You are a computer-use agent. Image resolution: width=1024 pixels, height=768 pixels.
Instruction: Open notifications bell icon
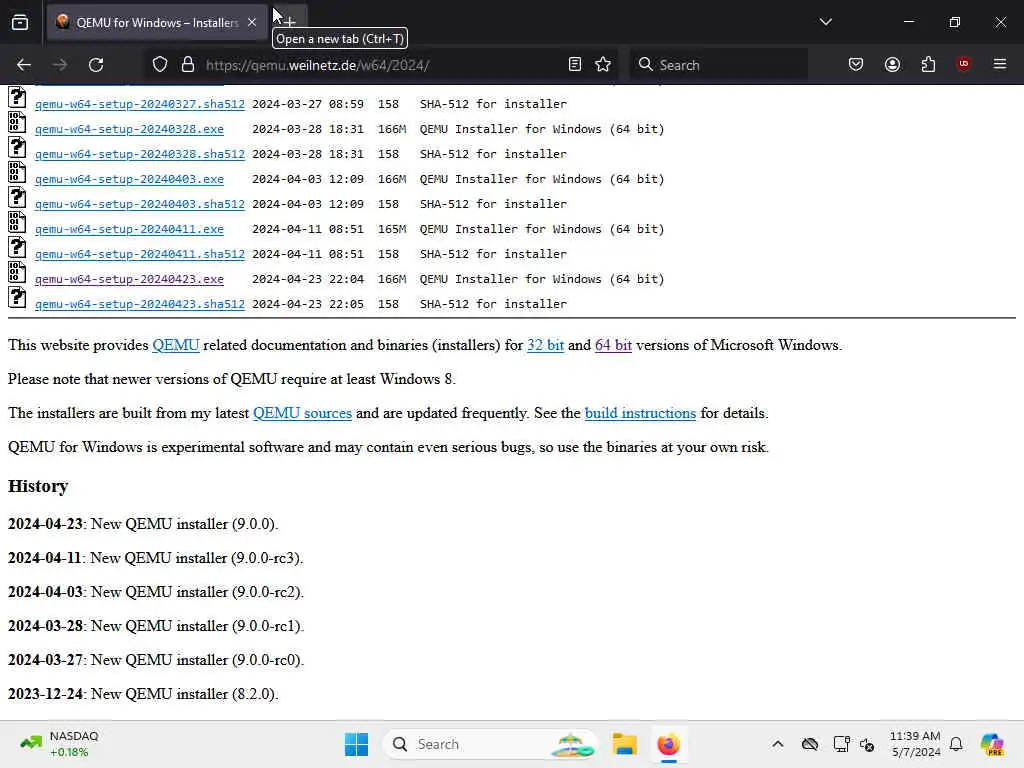pos(956,744)
